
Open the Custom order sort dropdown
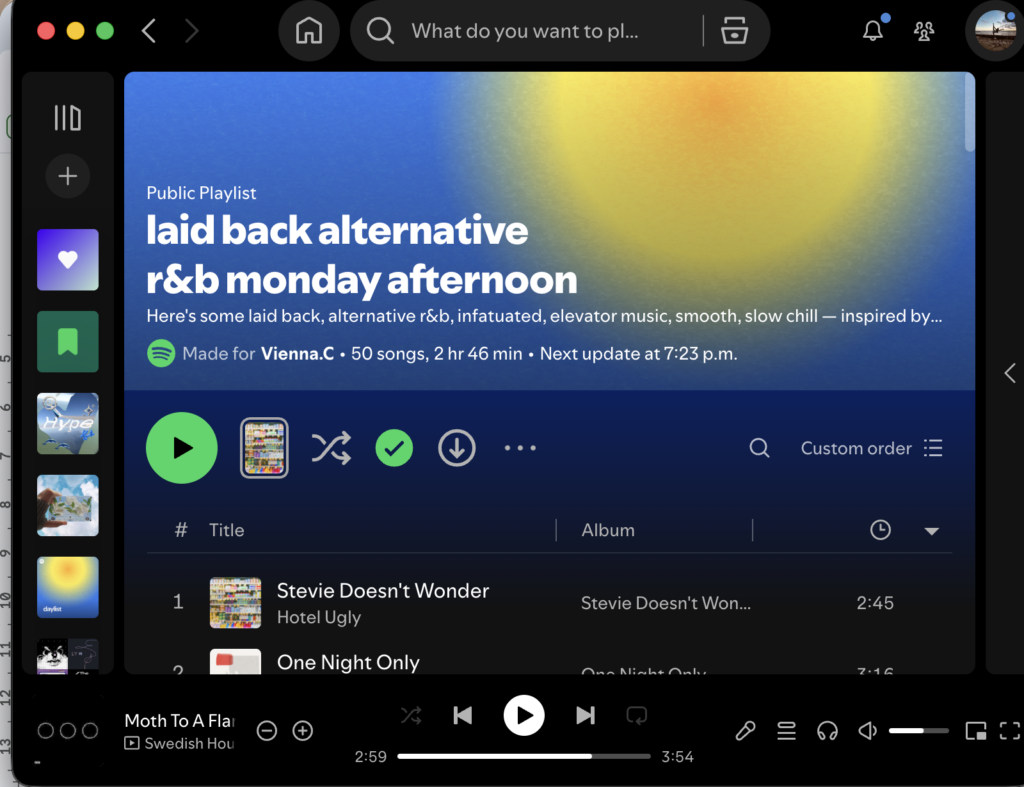871,448
